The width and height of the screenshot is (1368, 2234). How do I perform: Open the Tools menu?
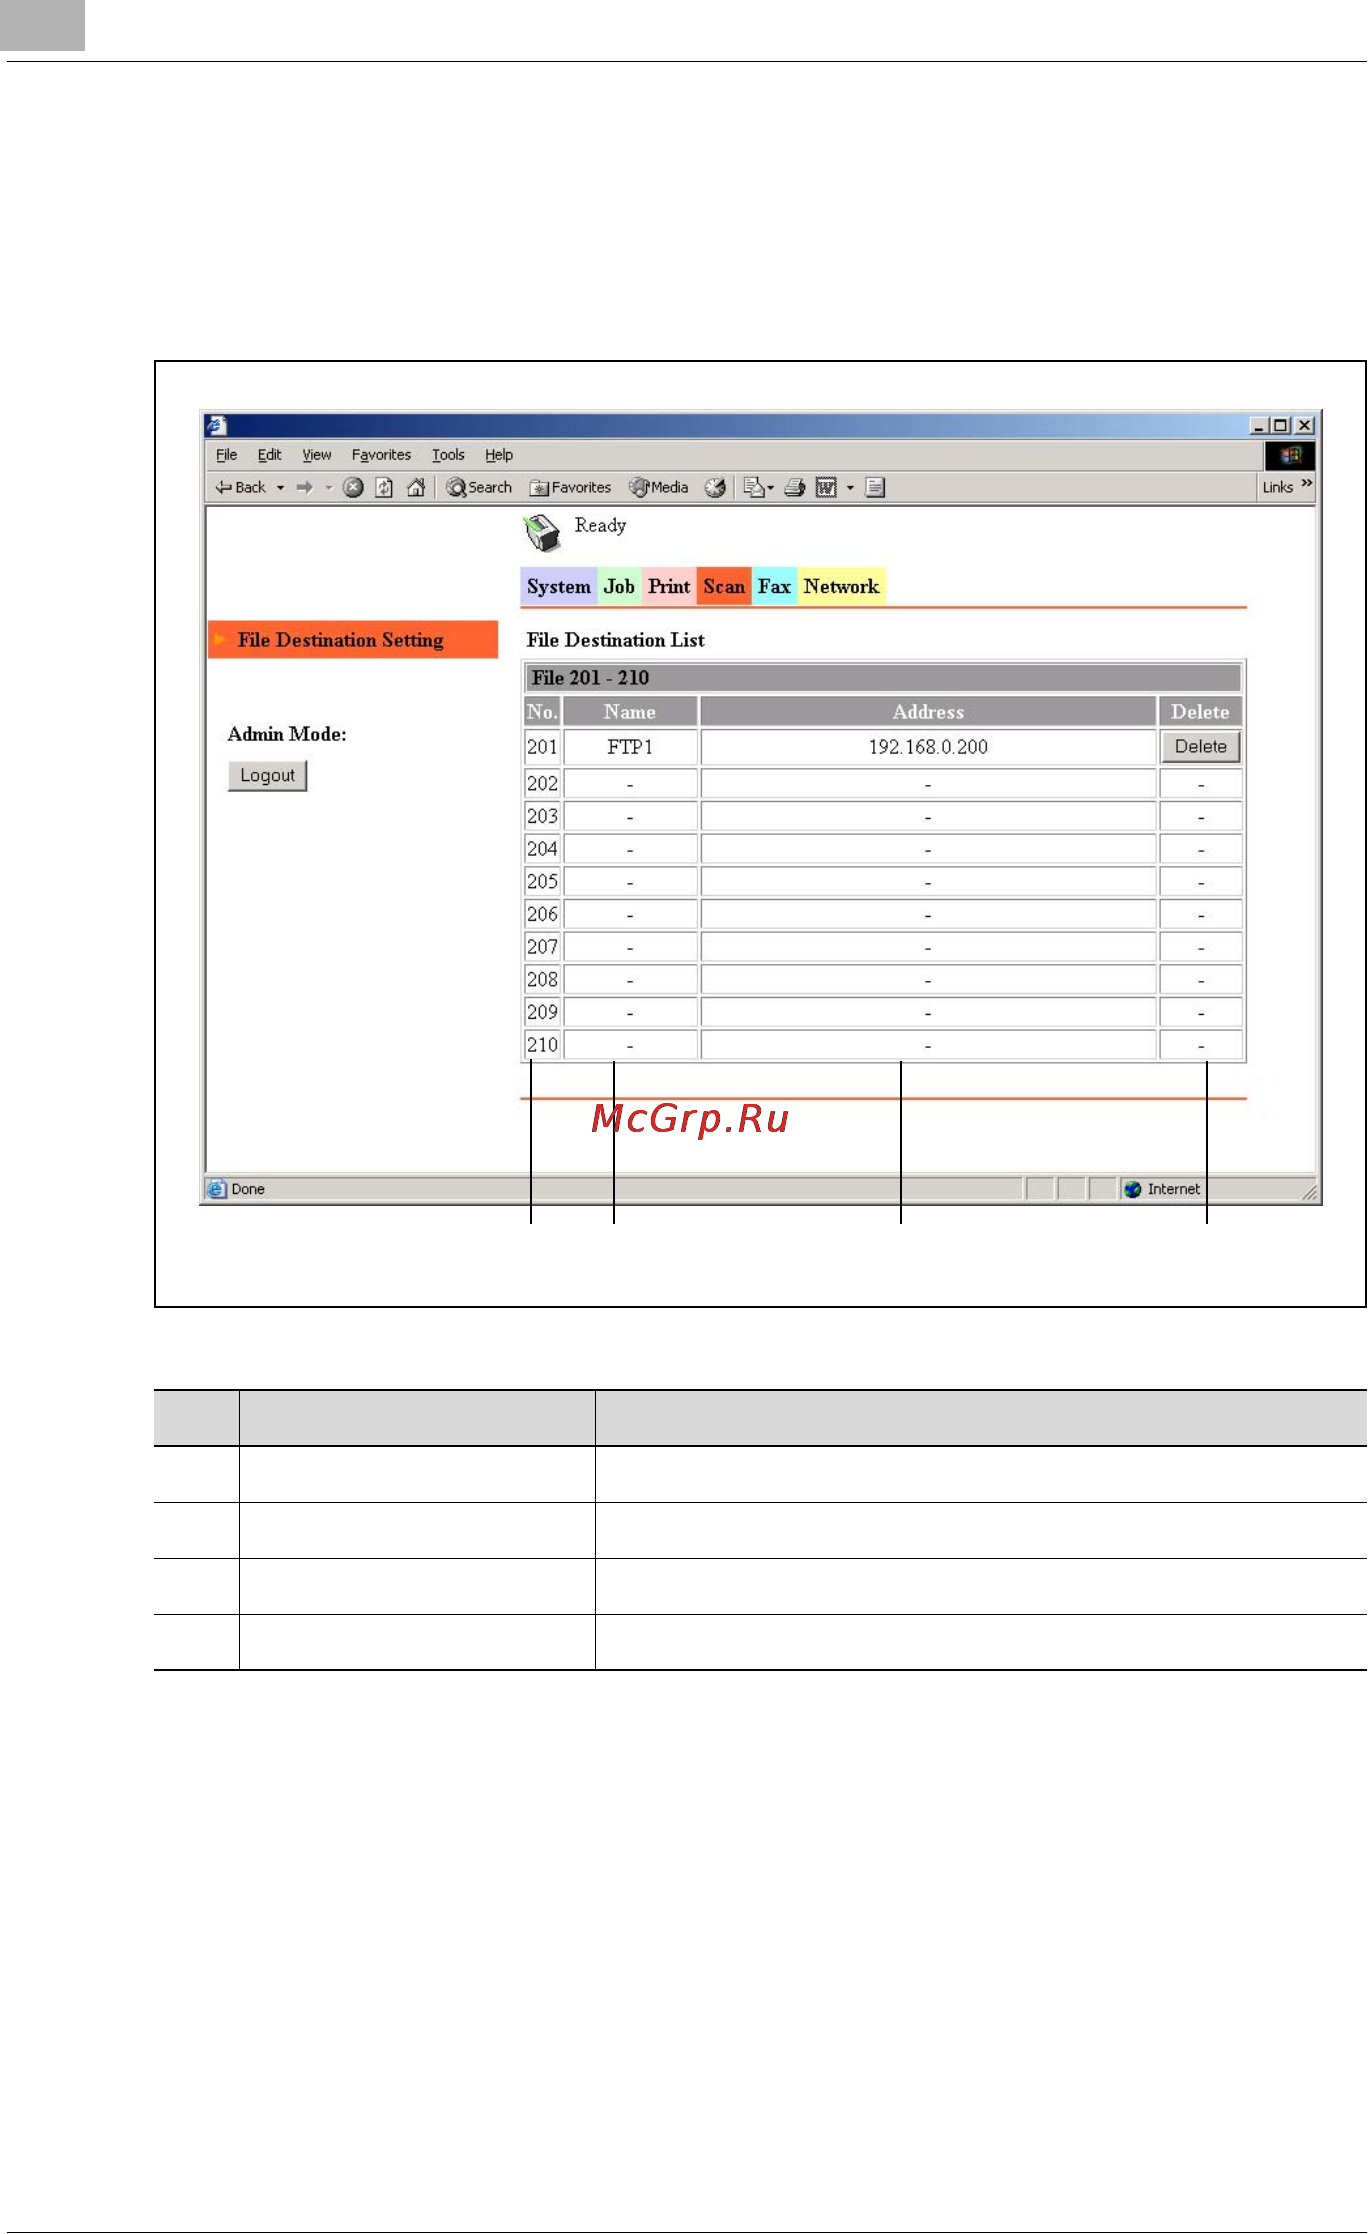(x=448, y=455)
